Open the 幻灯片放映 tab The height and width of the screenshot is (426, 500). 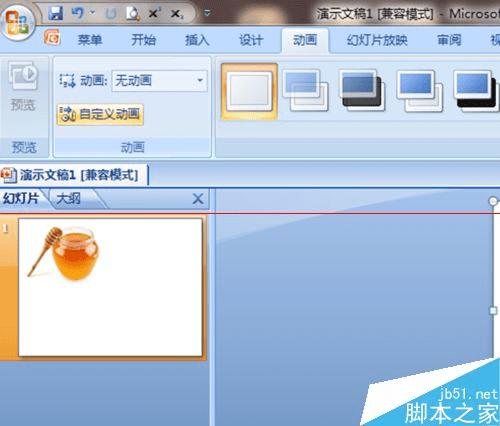coord(377,40)
